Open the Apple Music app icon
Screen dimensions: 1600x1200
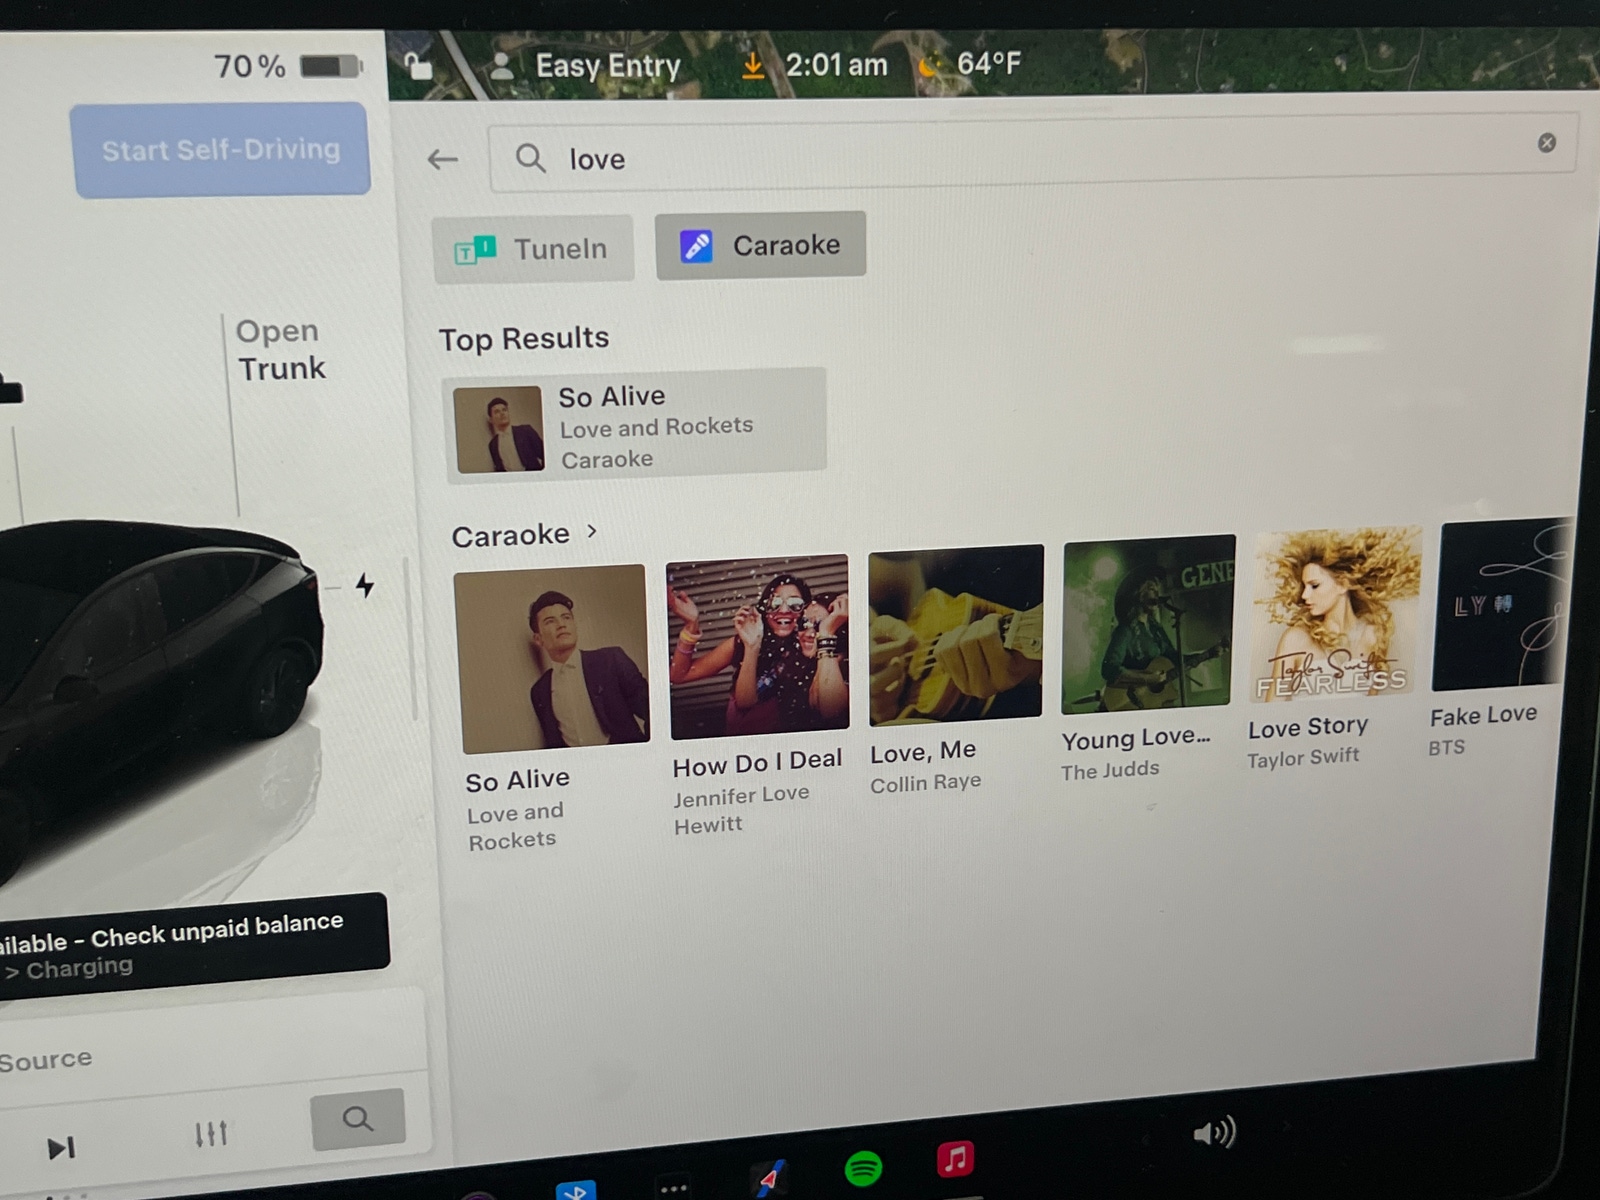pos(955,1158)
